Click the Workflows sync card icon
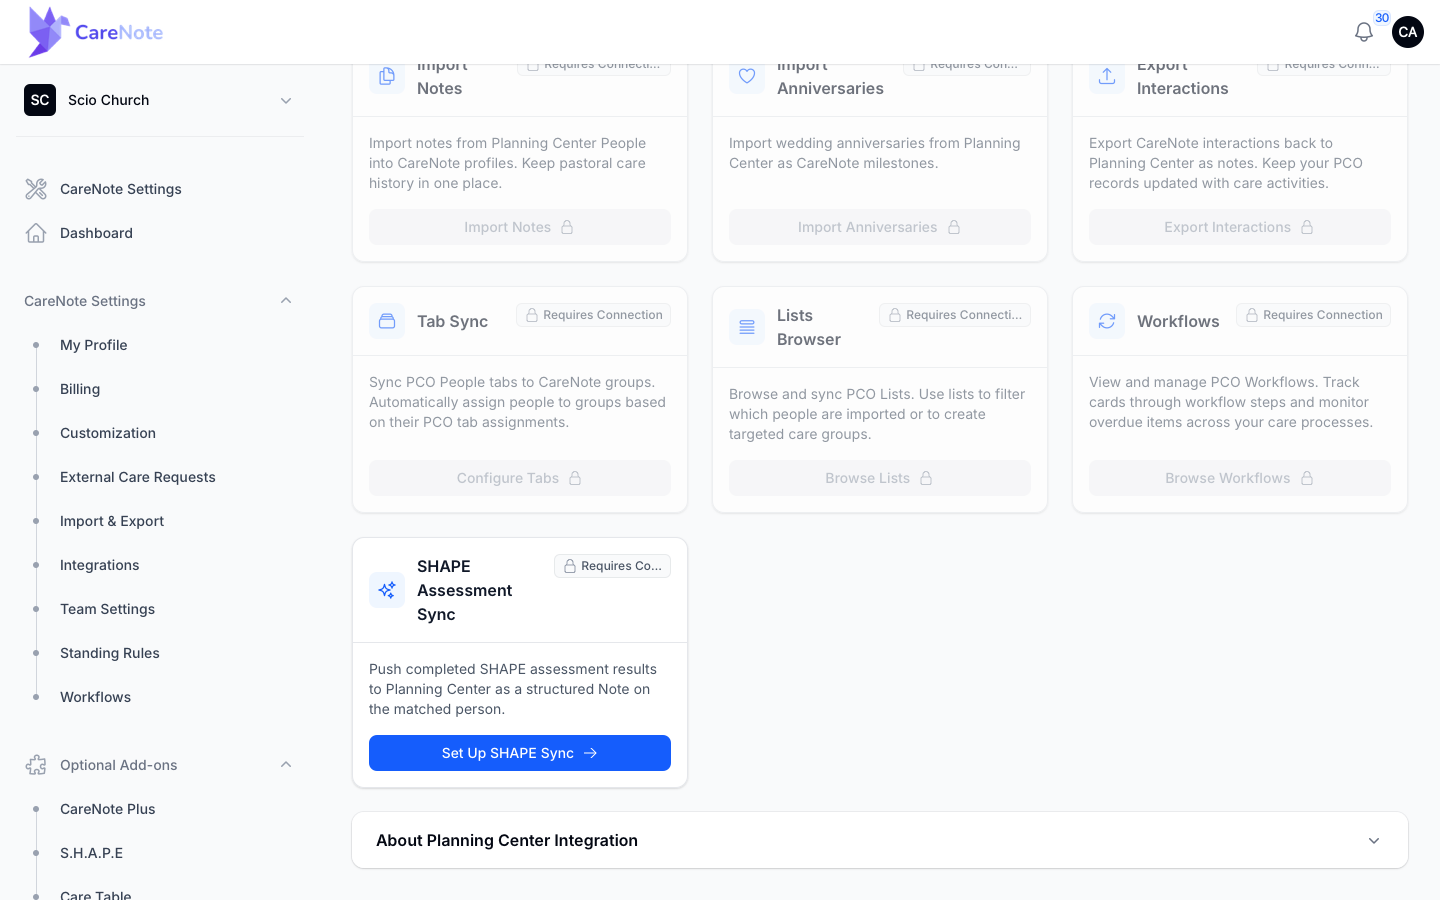The height and width of the screenshot is (900, 1440). 1107,321
